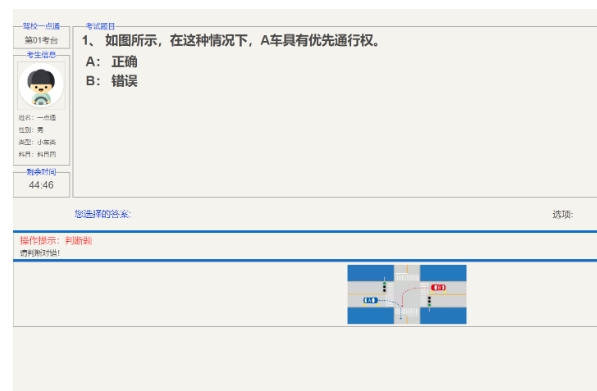Click the 您选择的答案 label
This screenshot has height=391, width=597.
(x=103, y=214)
